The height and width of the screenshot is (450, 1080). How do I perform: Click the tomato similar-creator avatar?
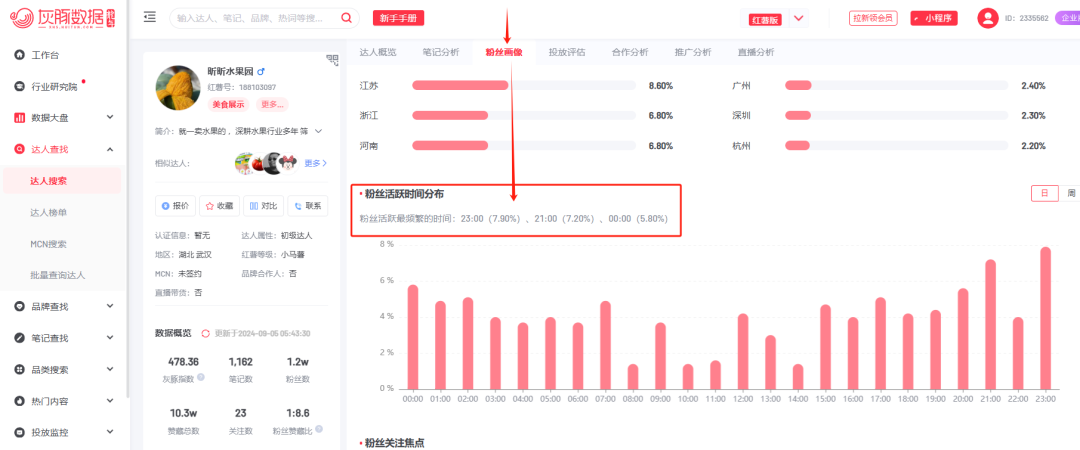[259, 163]
